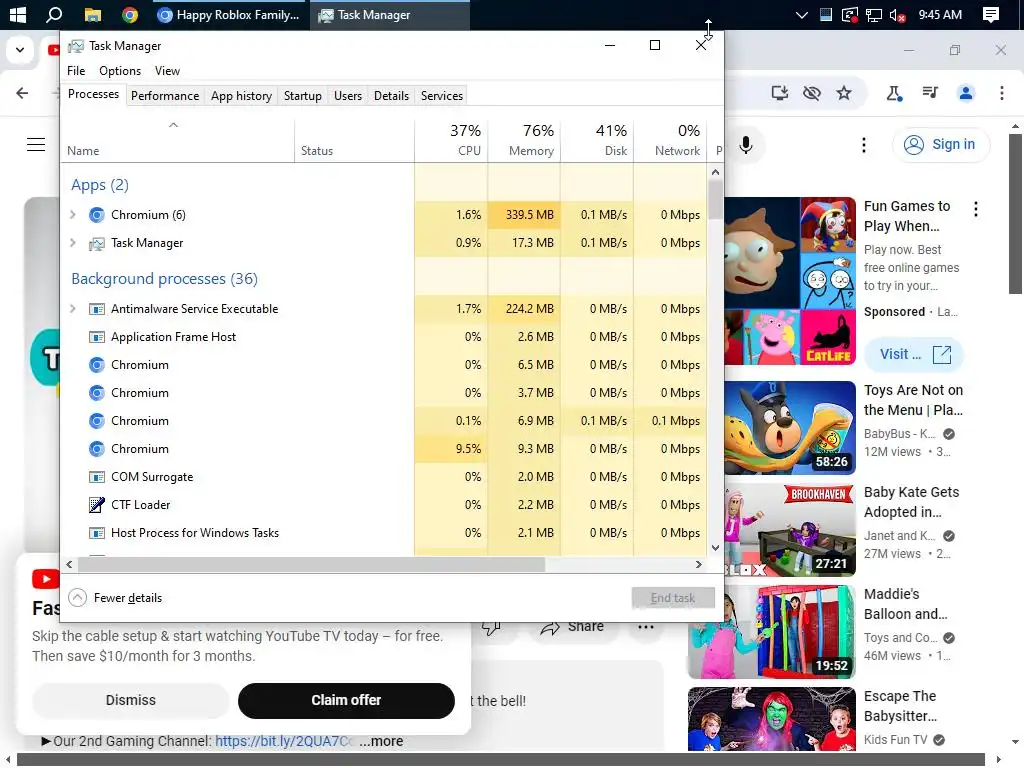The image size is (1024, 768).
Task: Switch to the Performance tab
Action: pyautogui.click(x=165, y=96)
